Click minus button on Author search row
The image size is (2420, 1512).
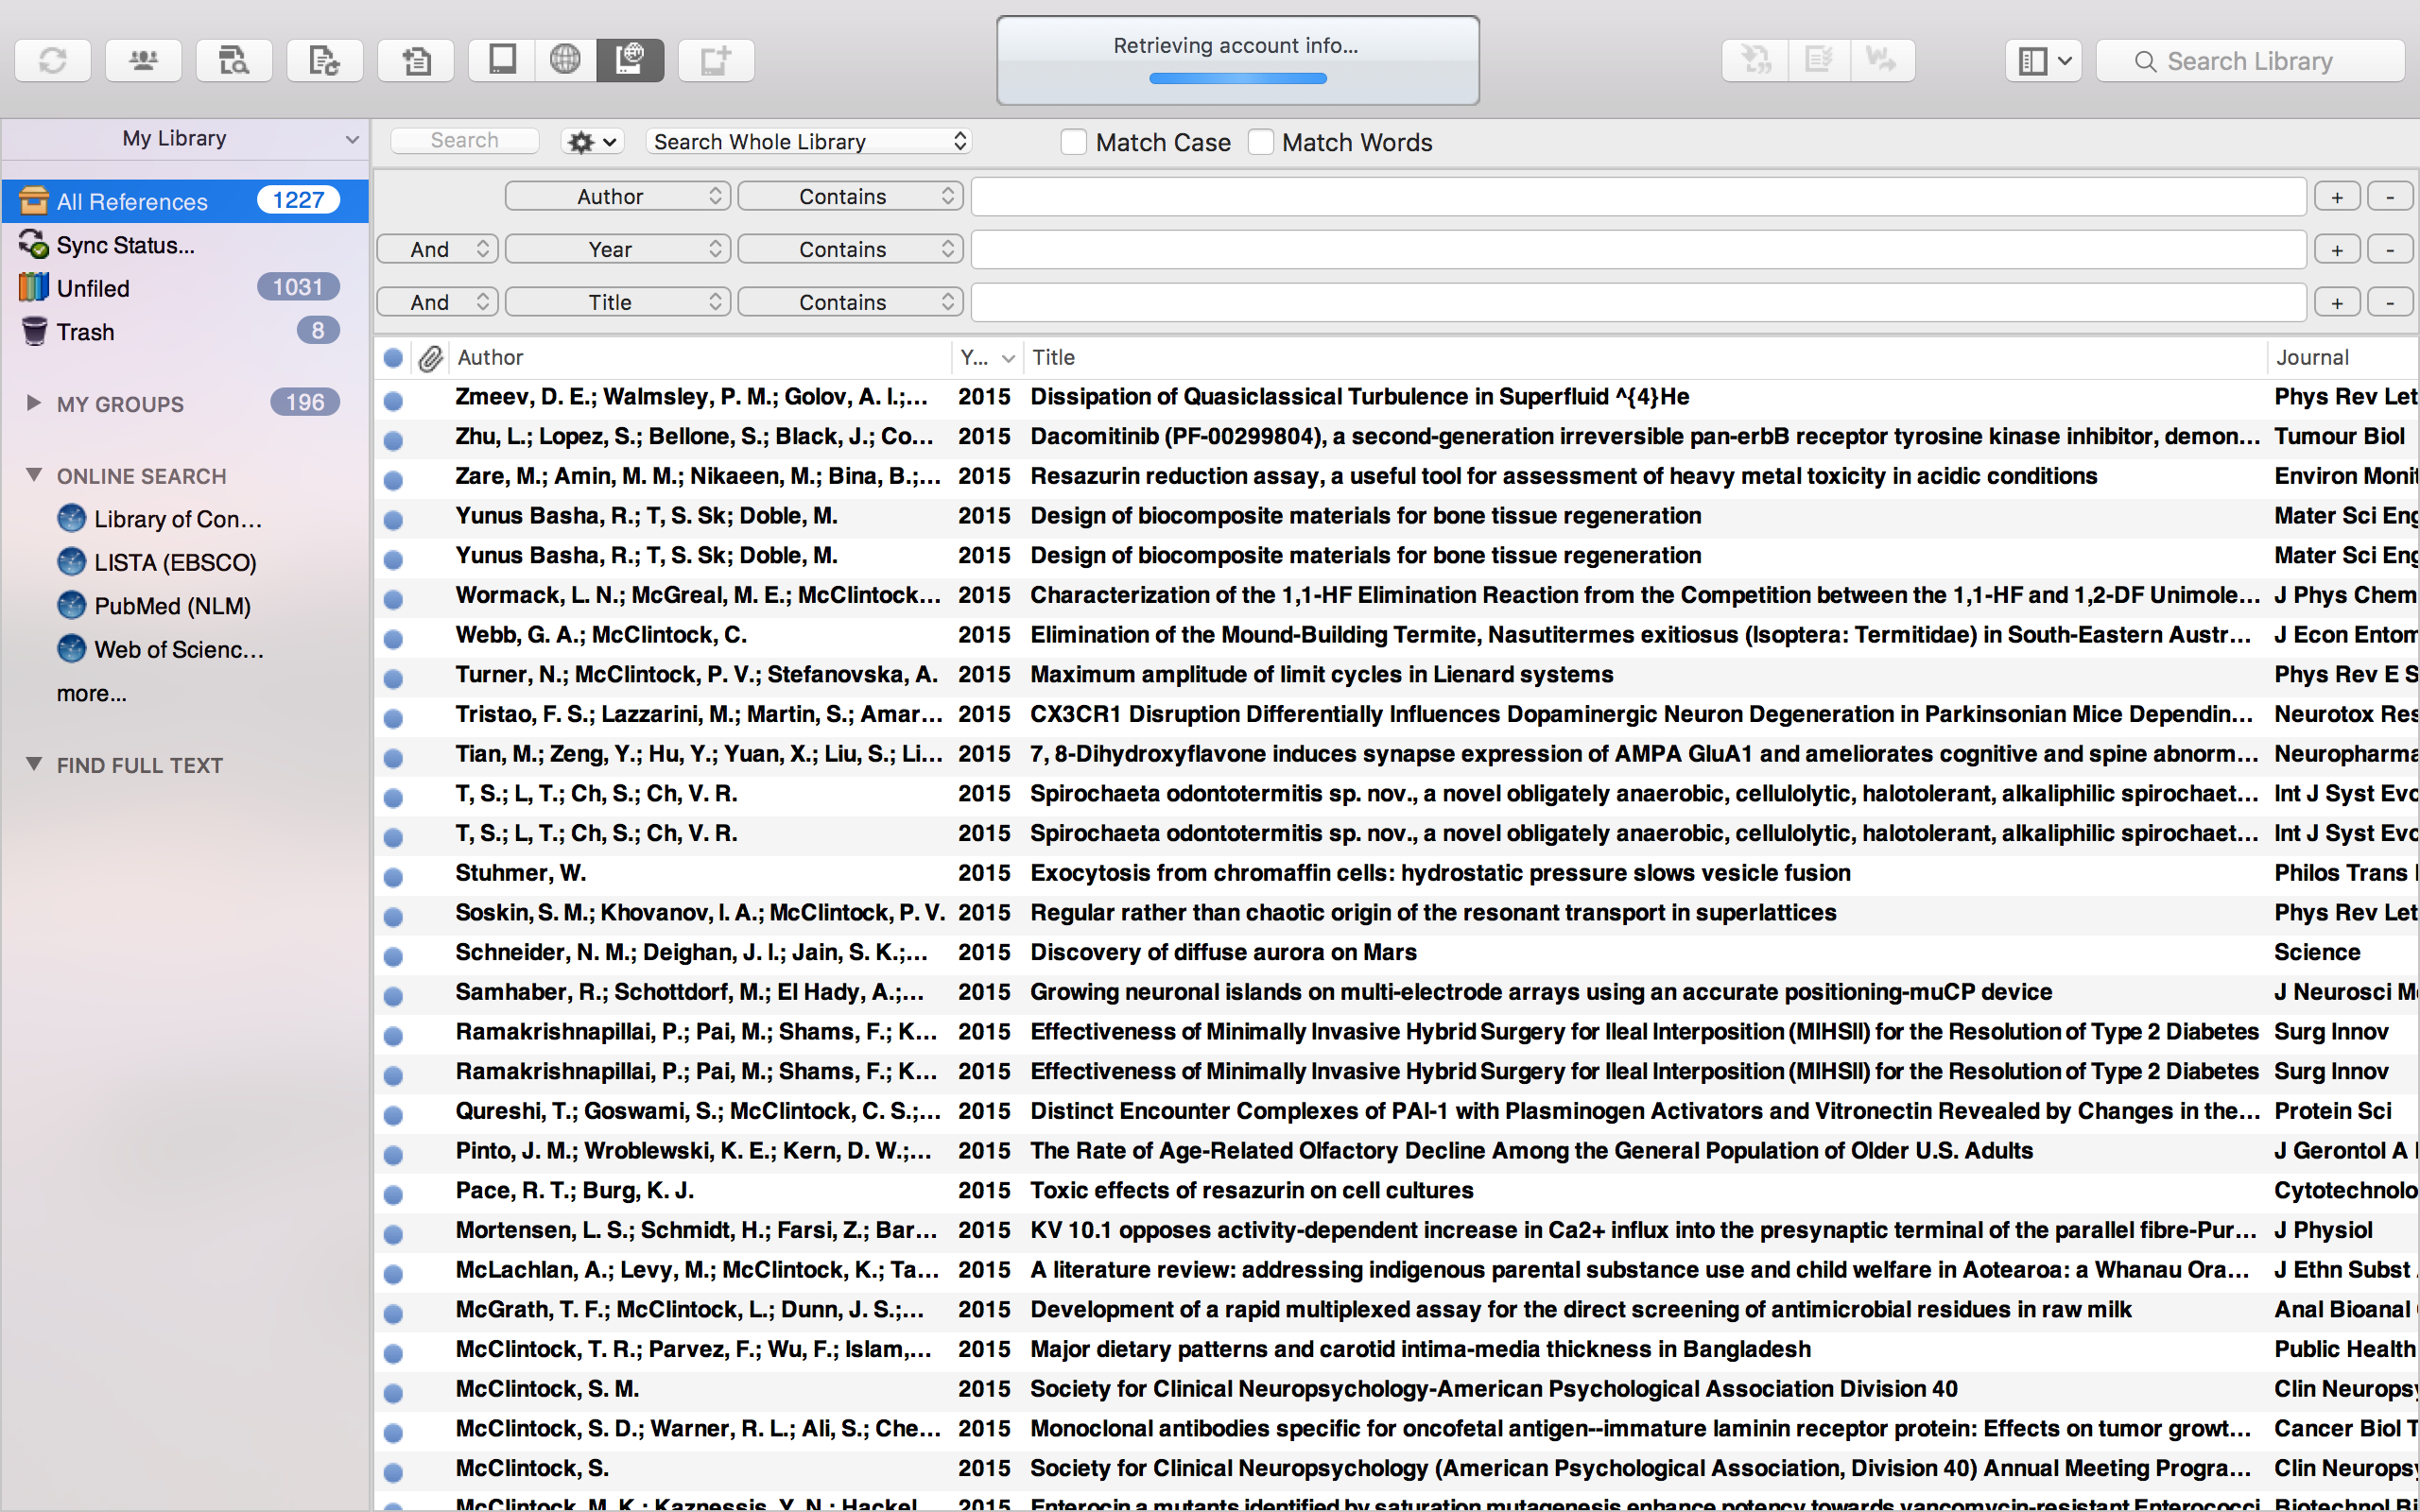(2390, 197)
